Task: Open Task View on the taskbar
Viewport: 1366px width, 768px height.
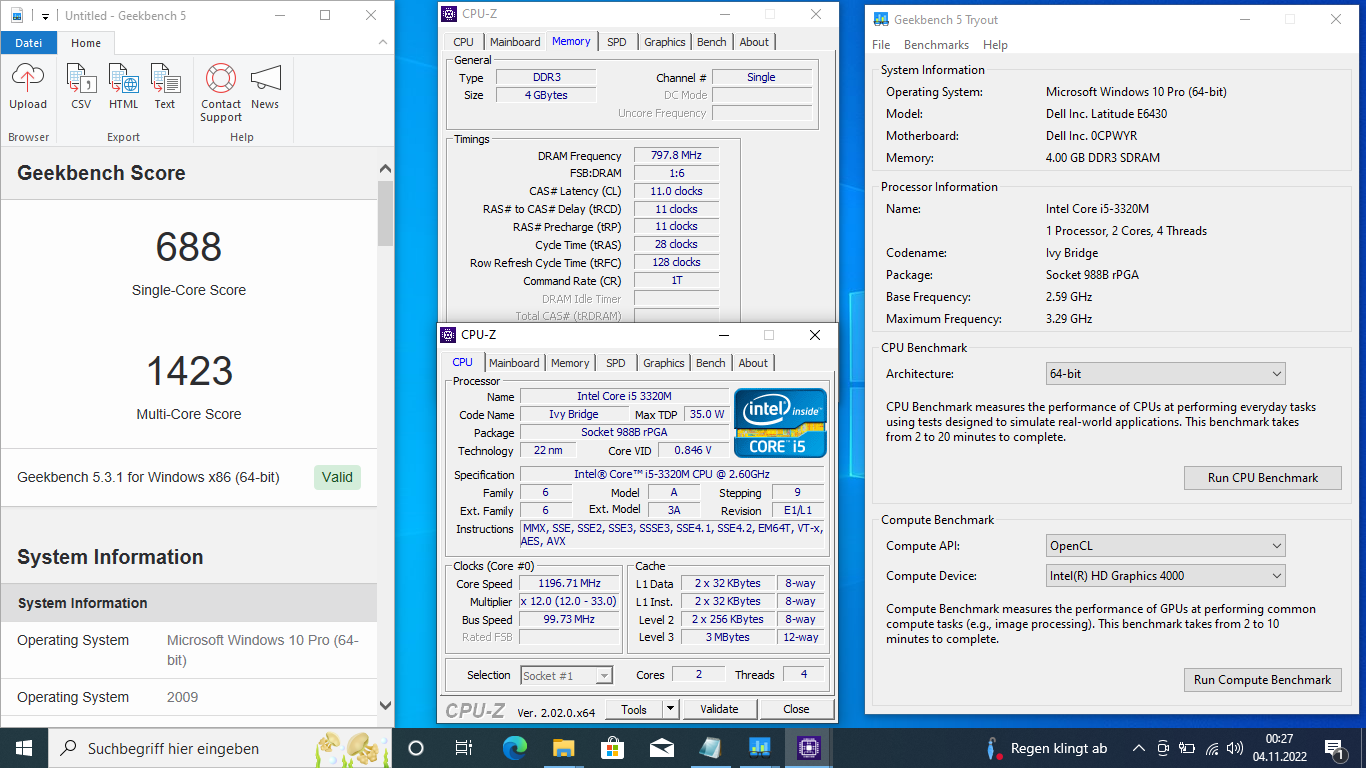Action: pyautogui.click(x=464, y=748)
